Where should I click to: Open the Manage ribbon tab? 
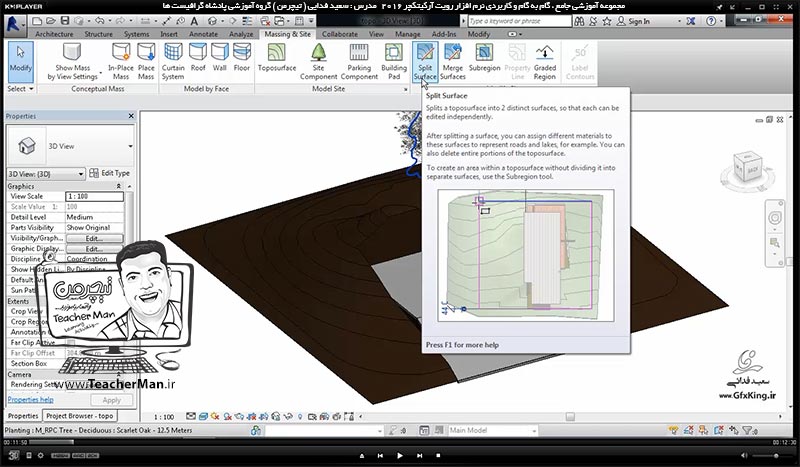point(408,34)
